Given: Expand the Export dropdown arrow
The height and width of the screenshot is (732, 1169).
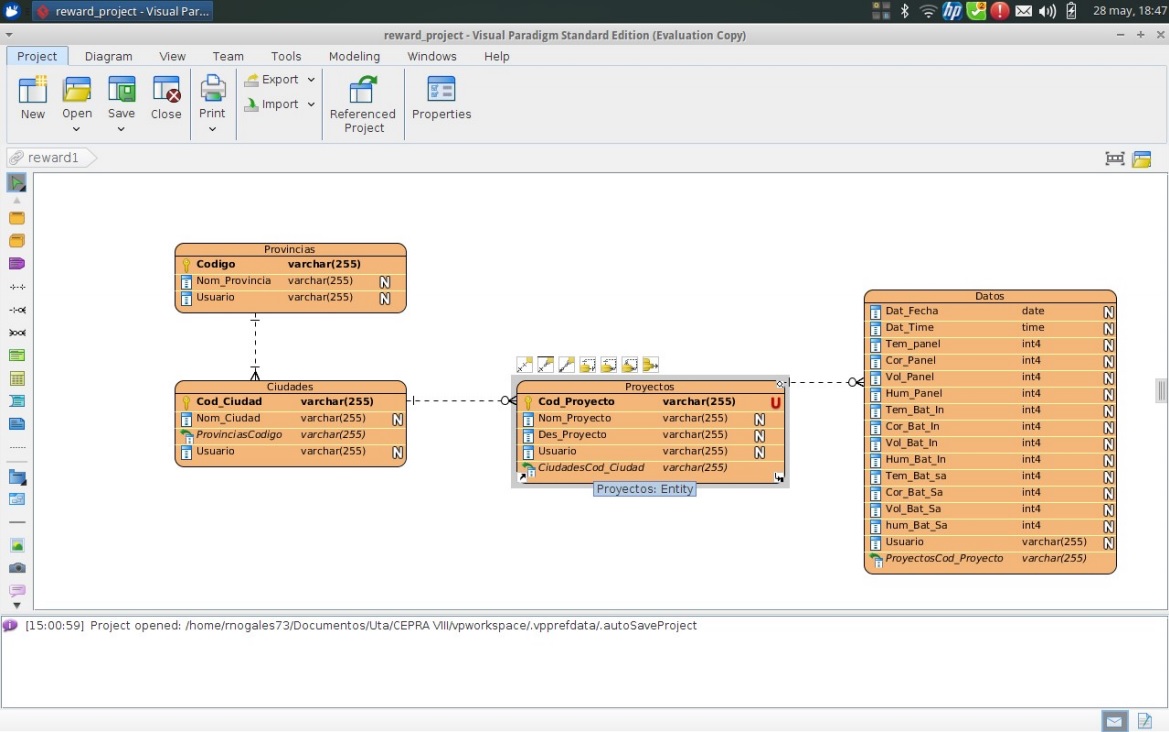Looking at the screenshot, I should (x=310, y=79).
